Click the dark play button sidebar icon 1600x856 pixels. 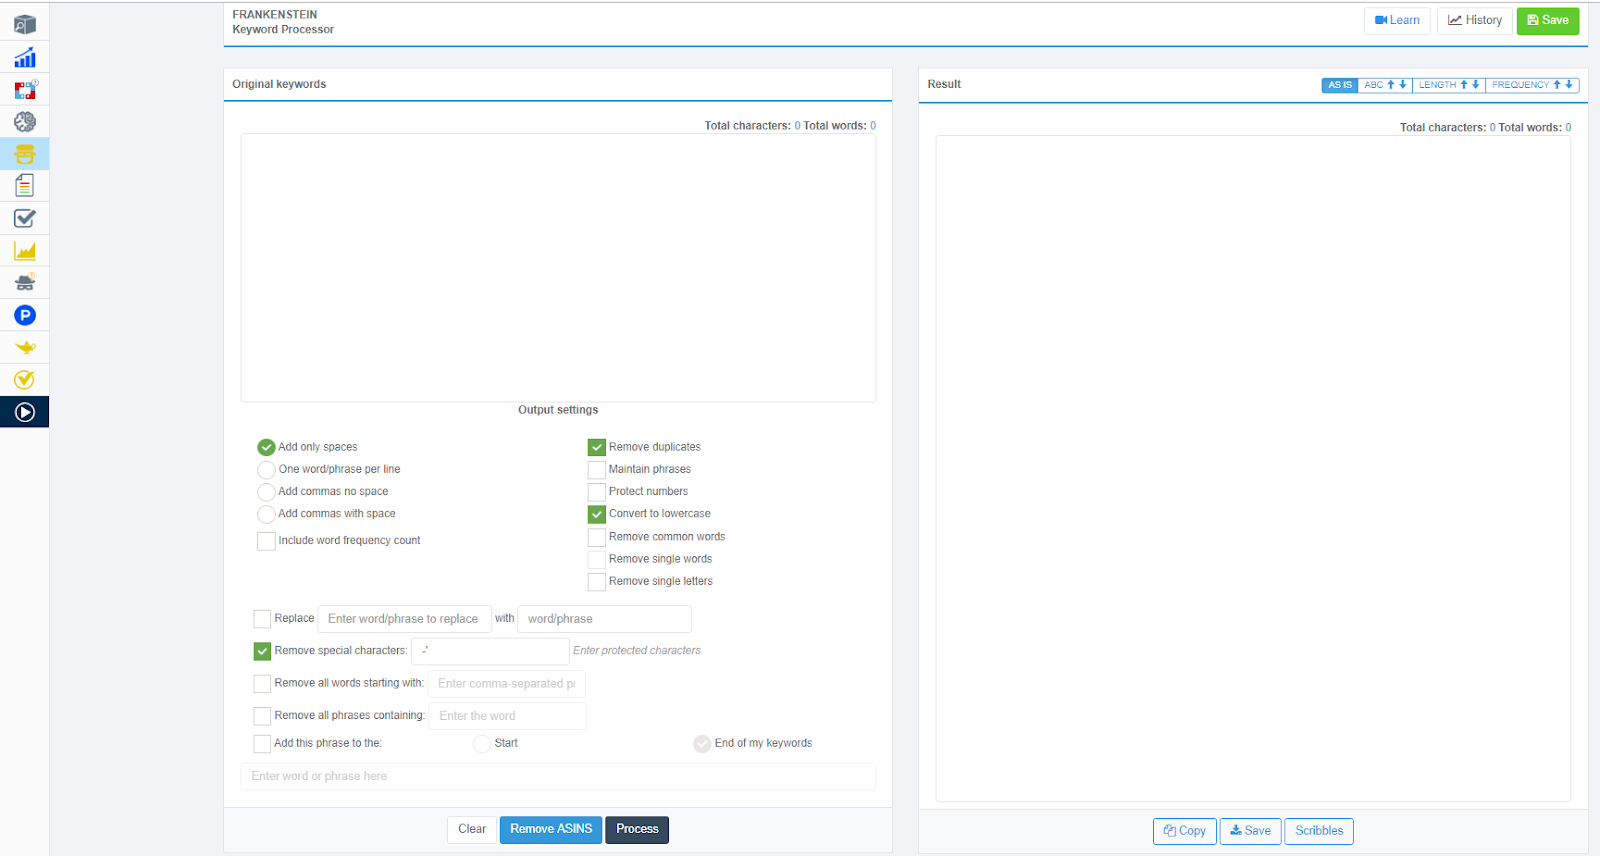tap(25, 412)
